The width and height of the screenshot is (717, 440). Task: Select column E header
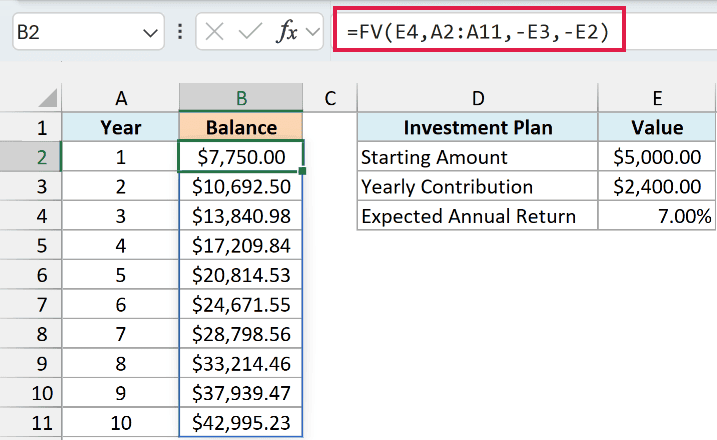point(657,97)
